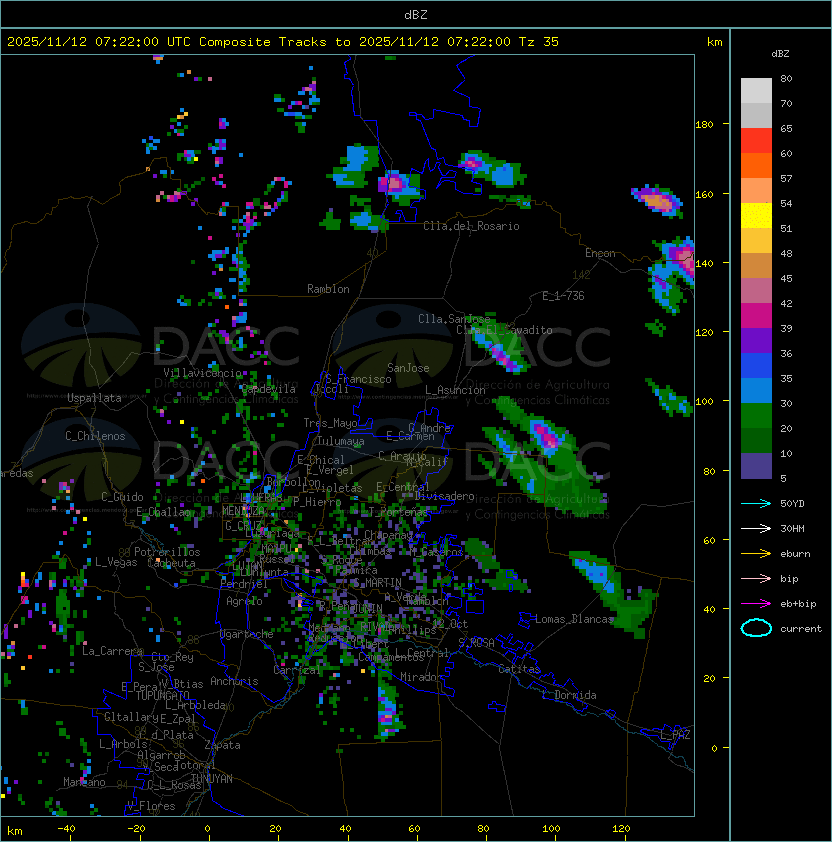
Task: Click the 'Tres_Mayo' map label
Action: pyautogui.click(x=330, y=423)
